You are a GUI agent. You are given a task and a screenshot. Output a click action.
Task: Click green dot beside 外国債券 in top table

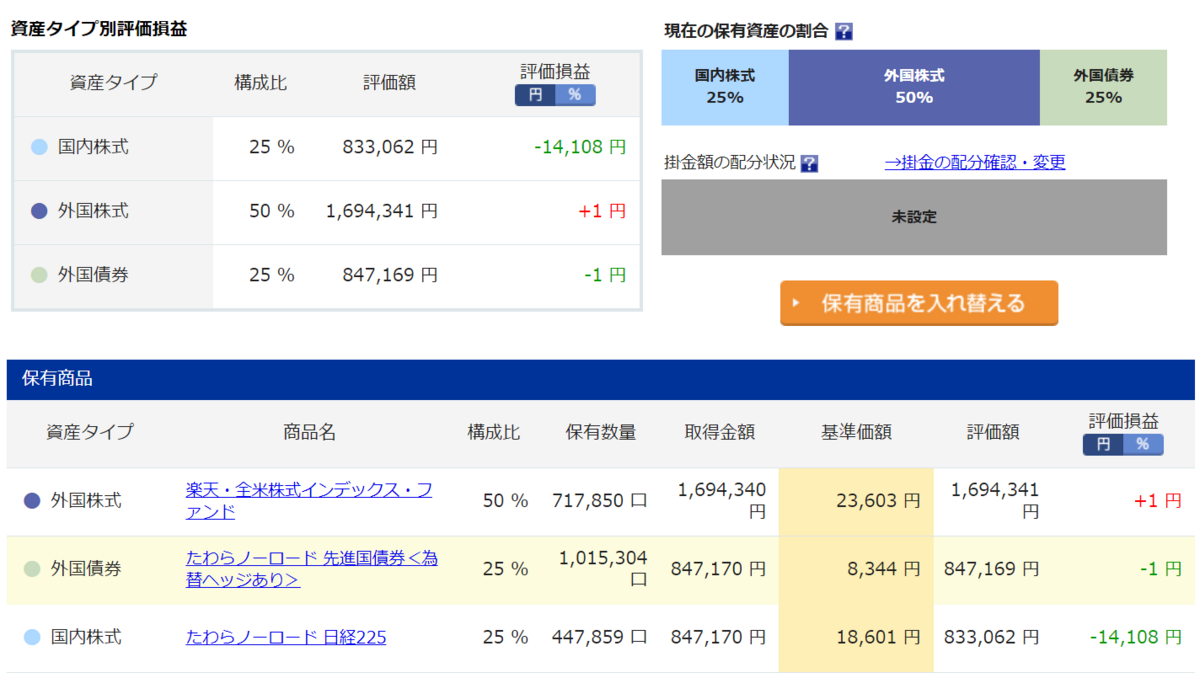(39, 275)
